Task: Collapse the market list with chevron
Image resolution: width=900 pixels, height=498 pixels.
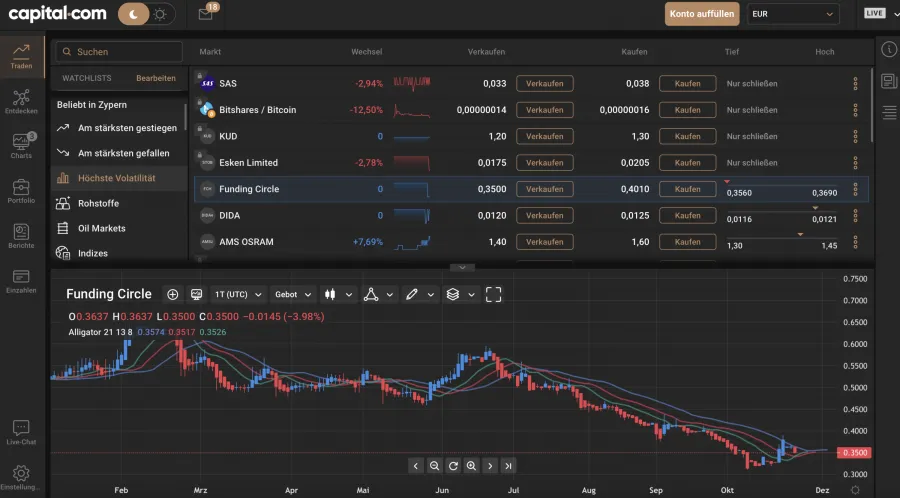Action: point(462,267)
